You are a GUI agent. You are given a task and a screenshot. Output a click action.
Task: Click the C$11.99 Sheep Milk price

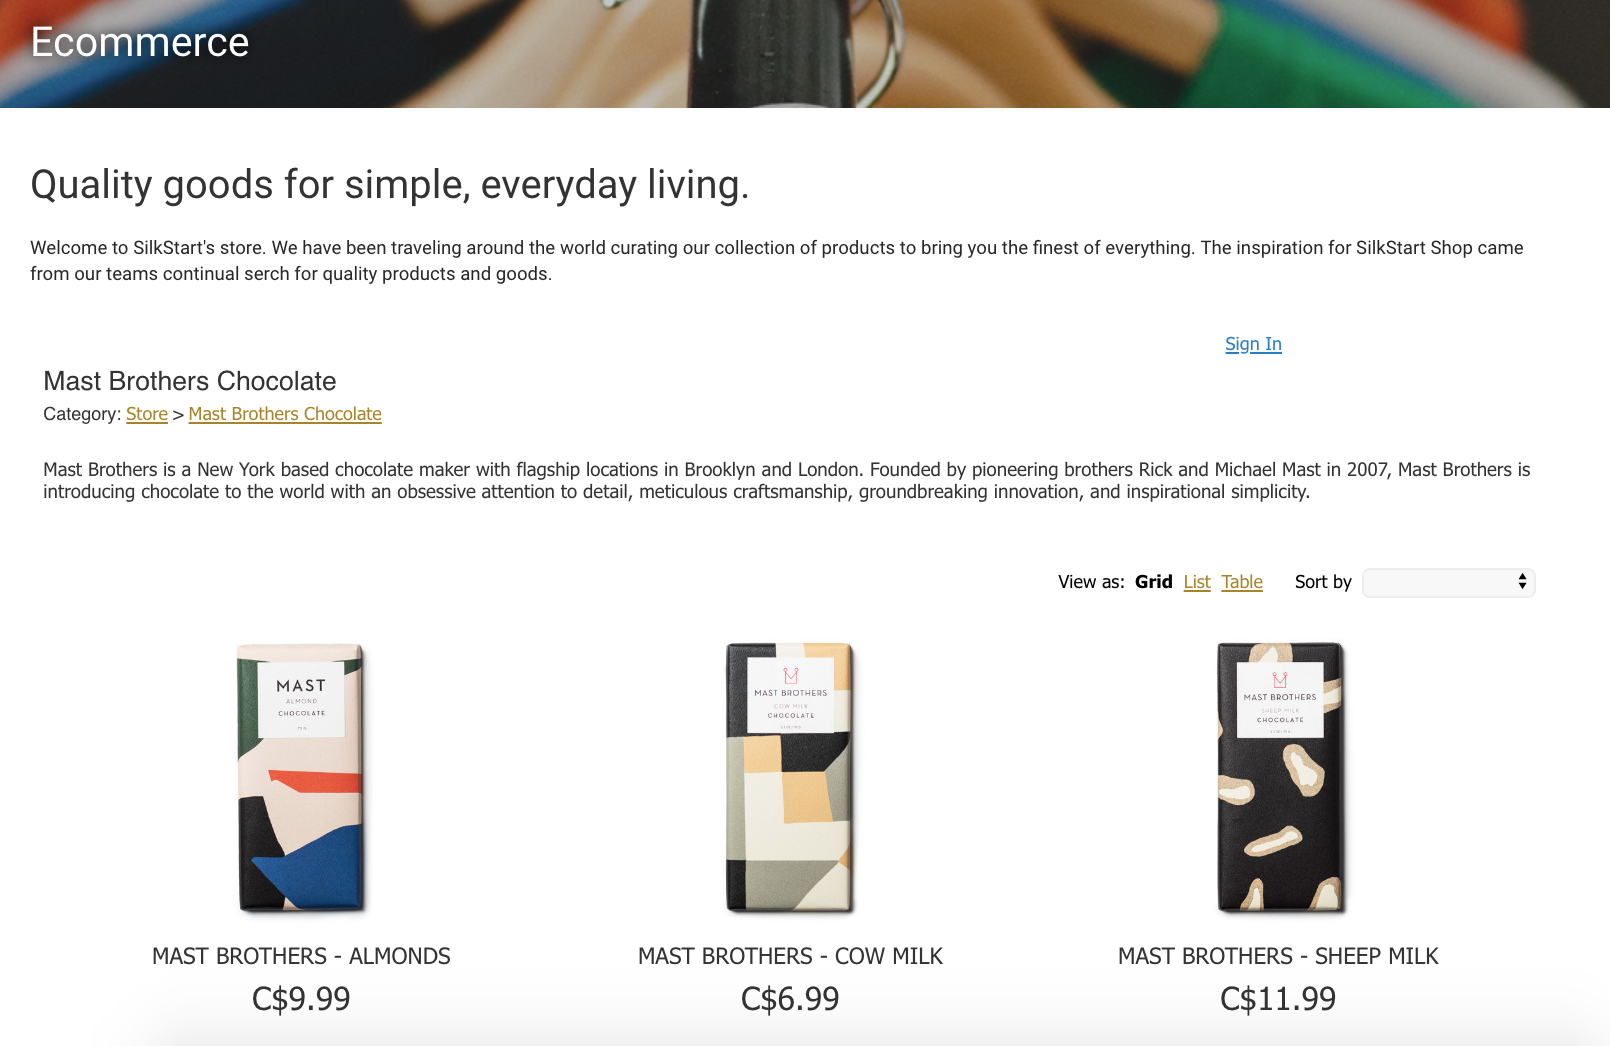tap(1278, 999)
